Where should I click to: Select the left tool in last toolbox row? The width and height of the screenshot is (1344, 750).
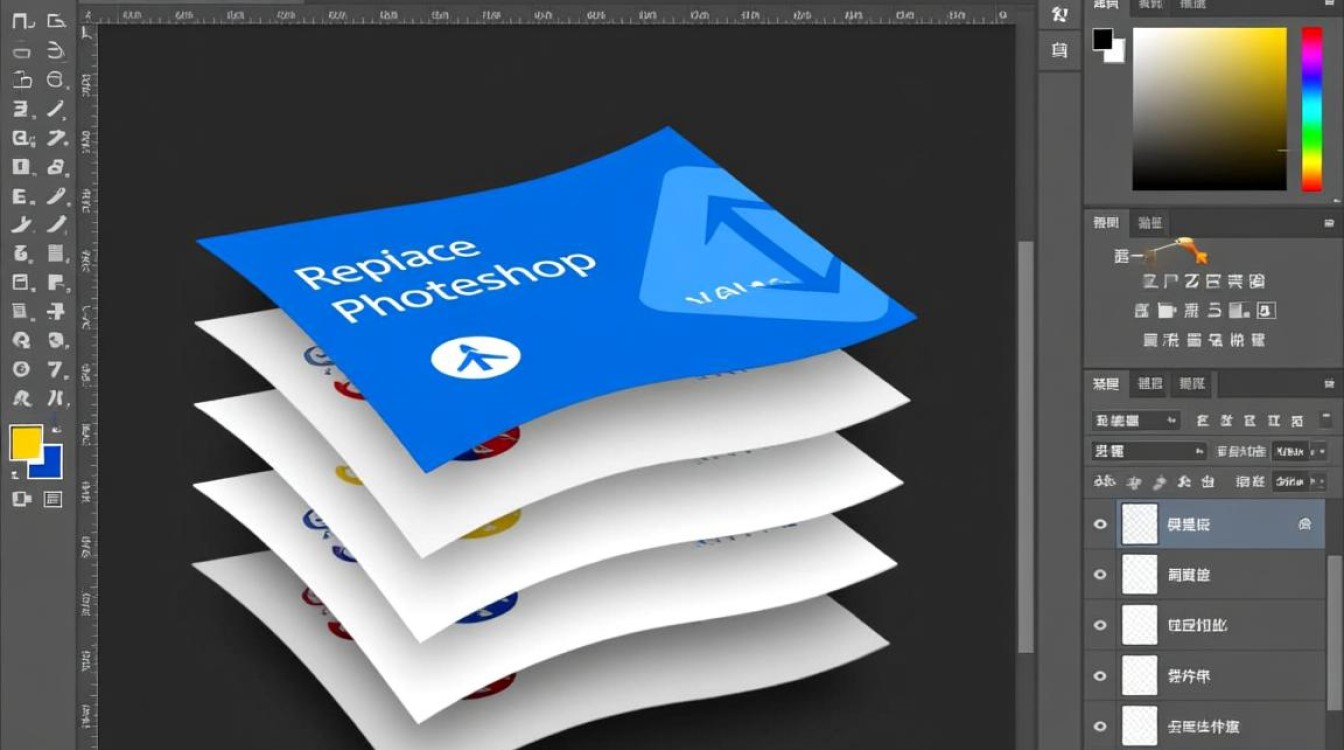(22, 398)
